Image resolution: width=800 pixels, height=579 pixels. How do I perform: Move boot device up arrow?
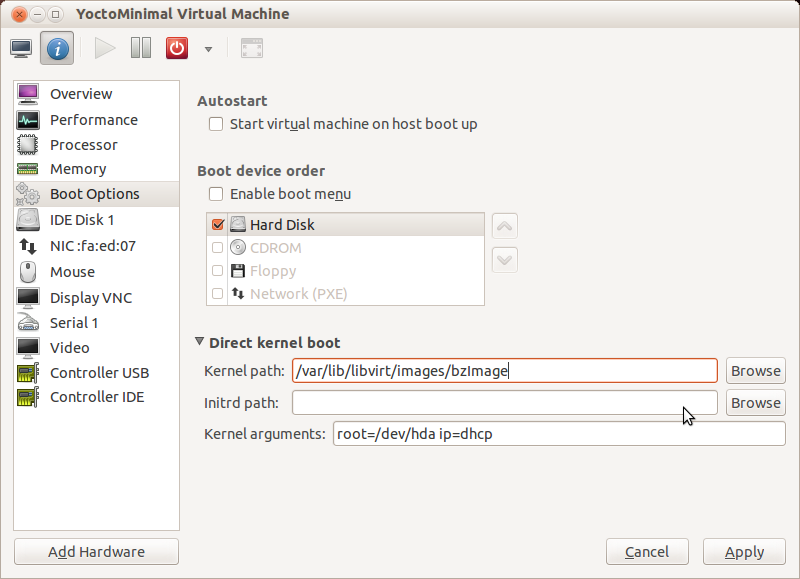[505, 226]
